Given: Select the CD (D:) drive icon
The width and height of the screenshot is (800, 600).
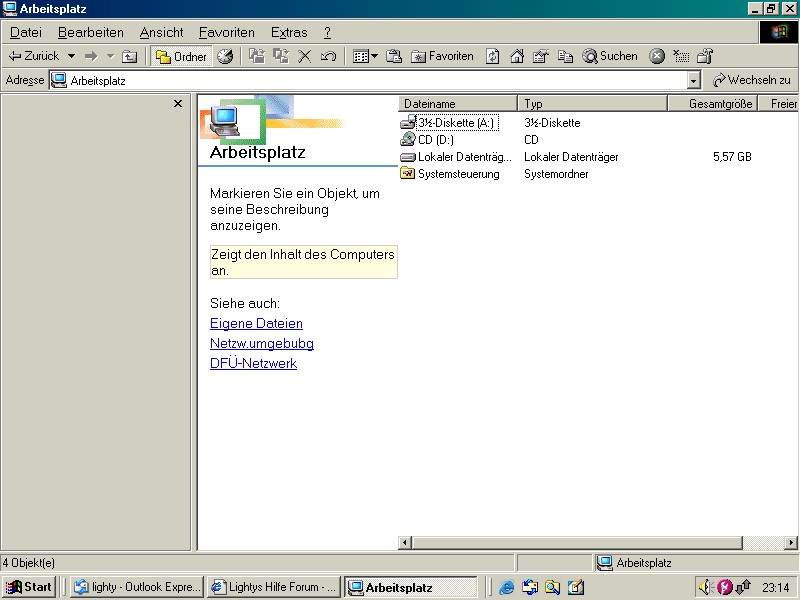Looking at the screenshot, I should point(408,140).
